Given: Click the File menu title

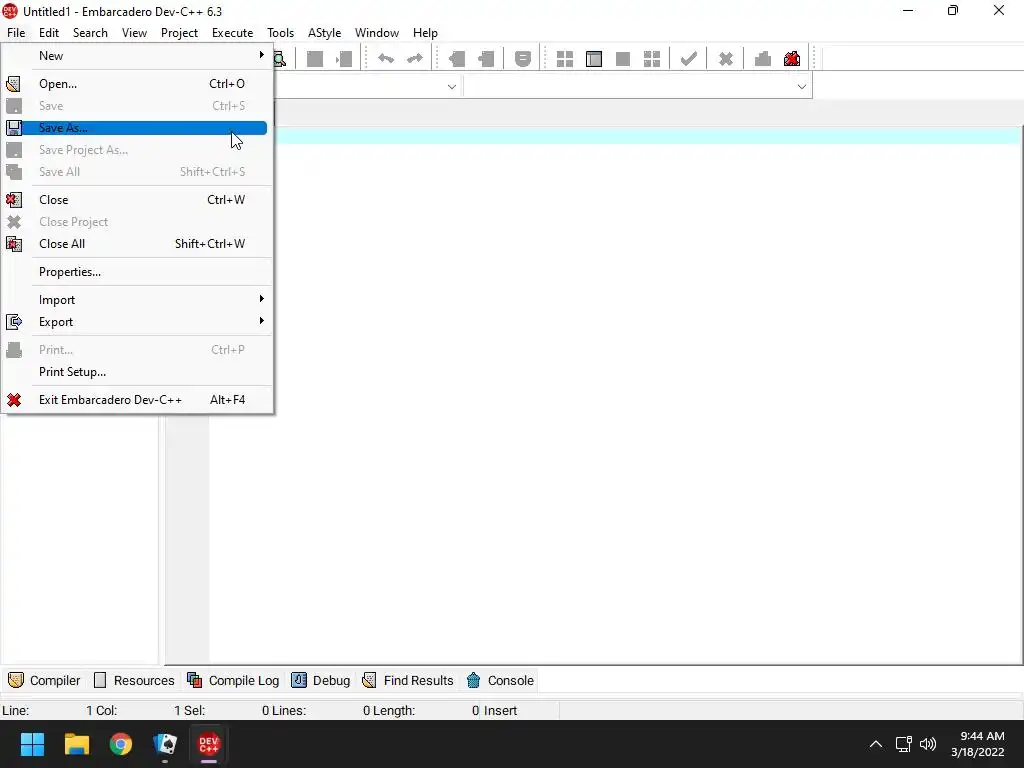Looking at the screenshot, I should pyautogui.click(x=16, y=33).
